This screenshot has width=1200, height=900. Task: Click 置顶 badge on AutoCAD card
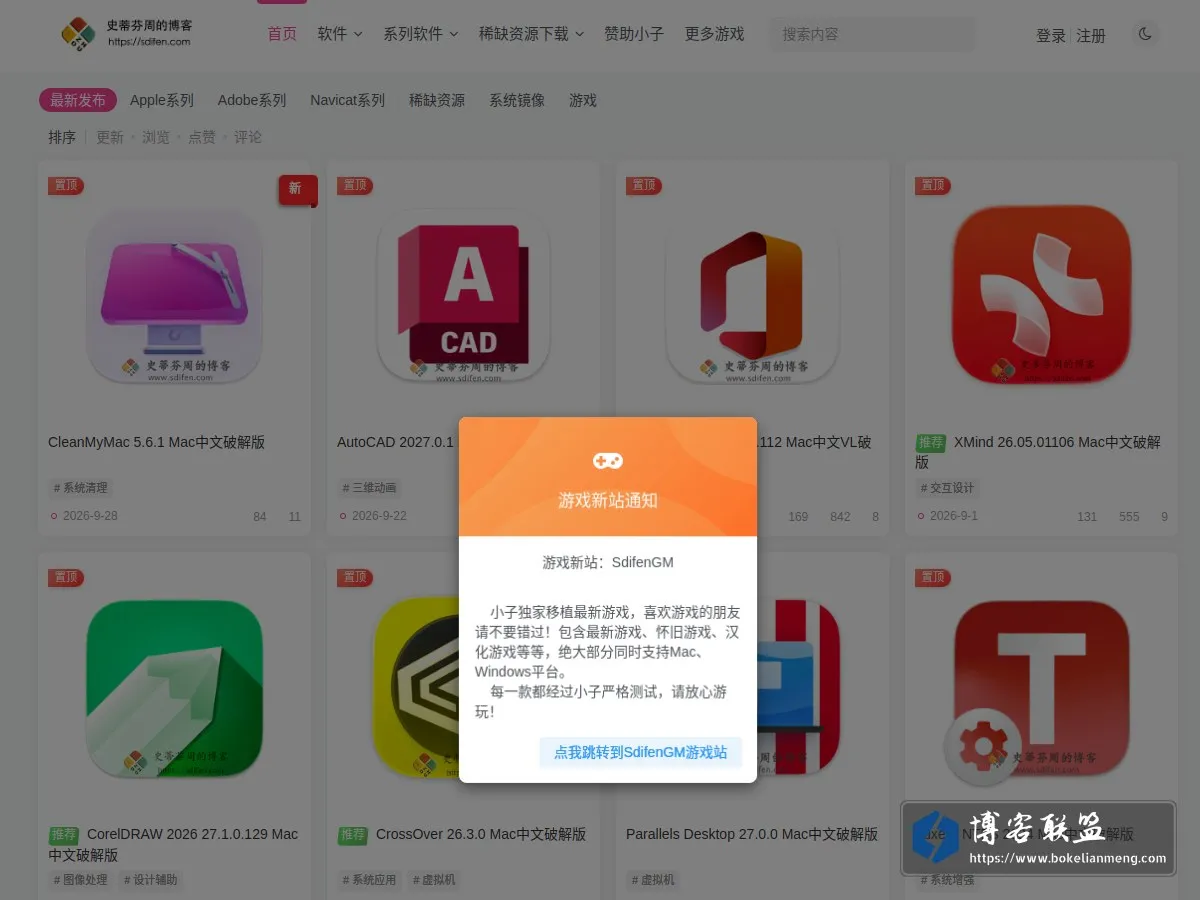click(355, 185)
